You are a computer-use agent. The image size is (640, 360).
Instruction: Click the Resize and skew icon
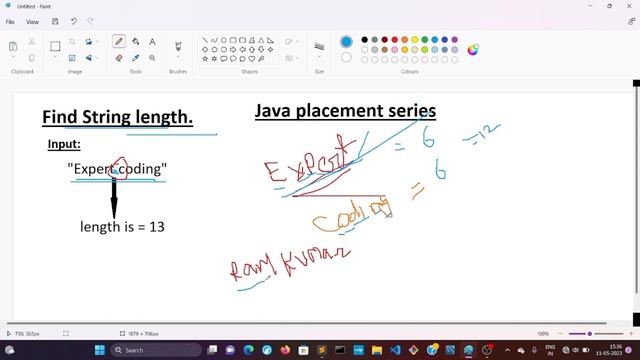[72, 58]
